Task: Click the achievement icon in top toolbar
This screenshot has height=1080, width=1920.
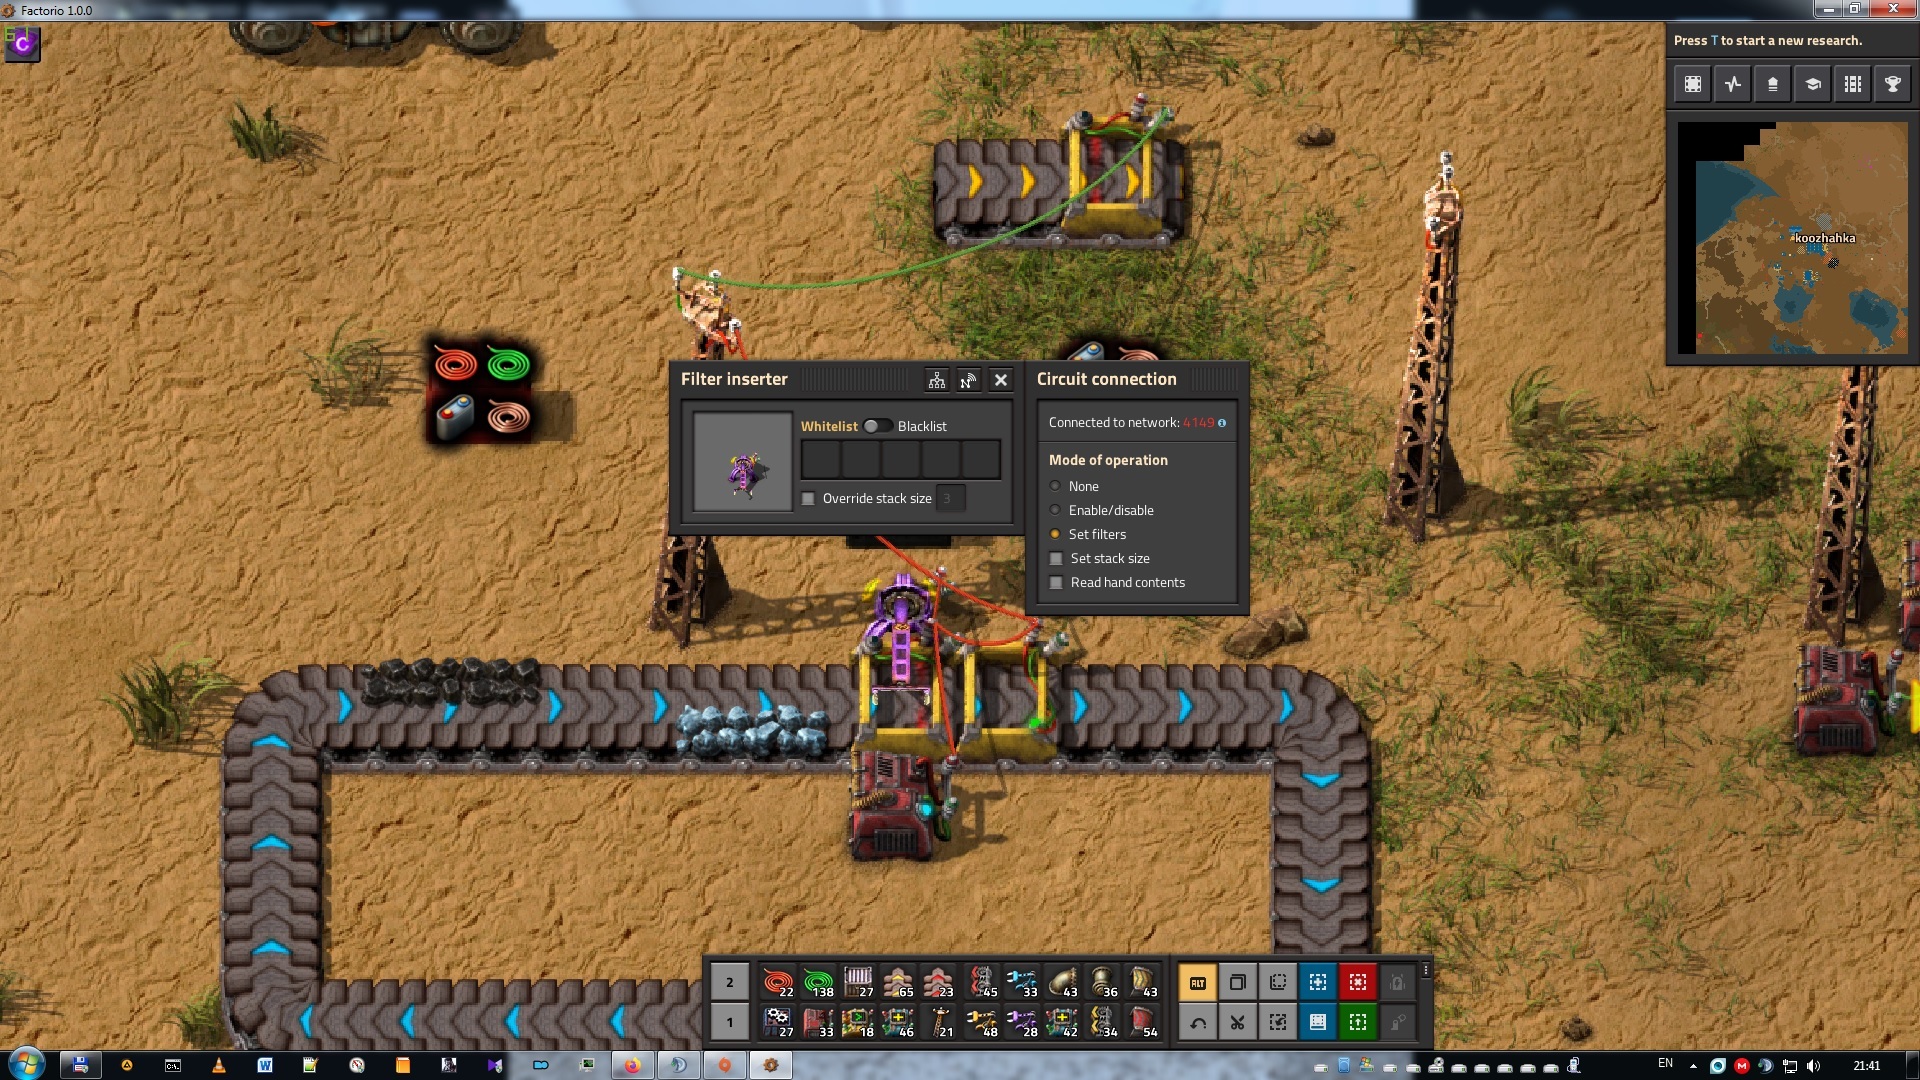Action: (1895, 84)
